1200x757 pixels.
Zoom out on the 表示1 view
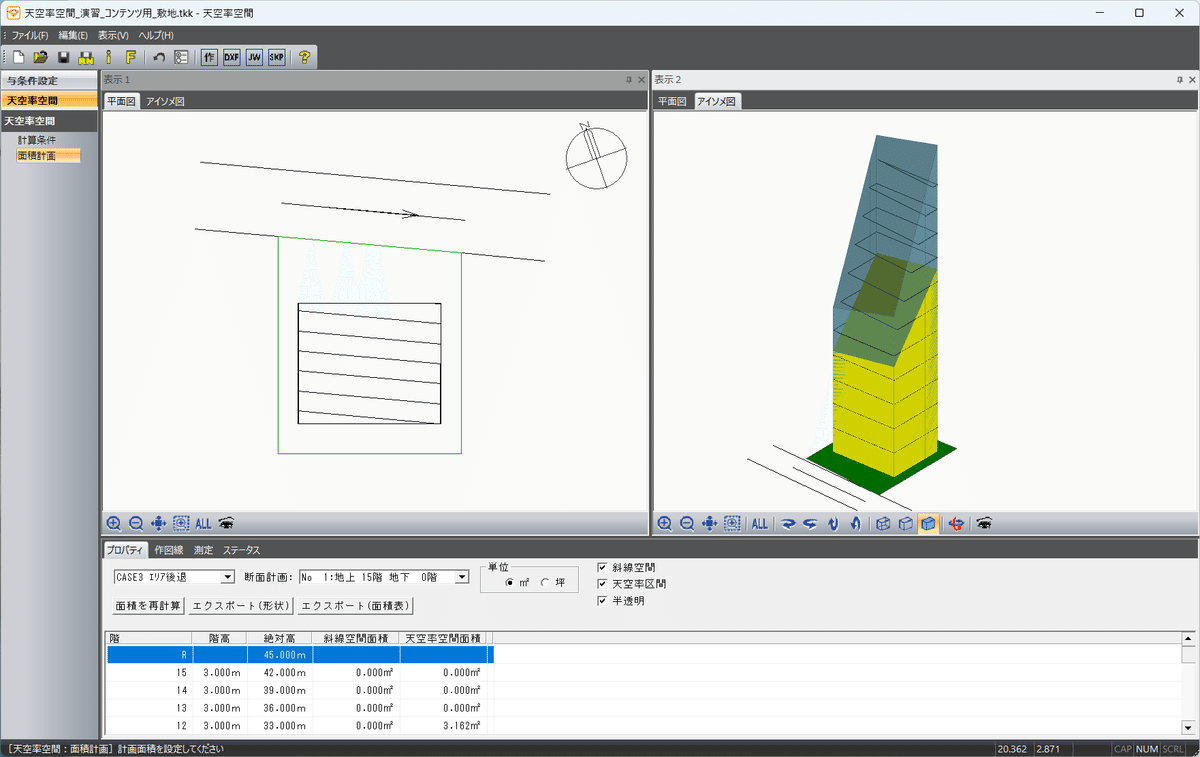click(136, 523)
